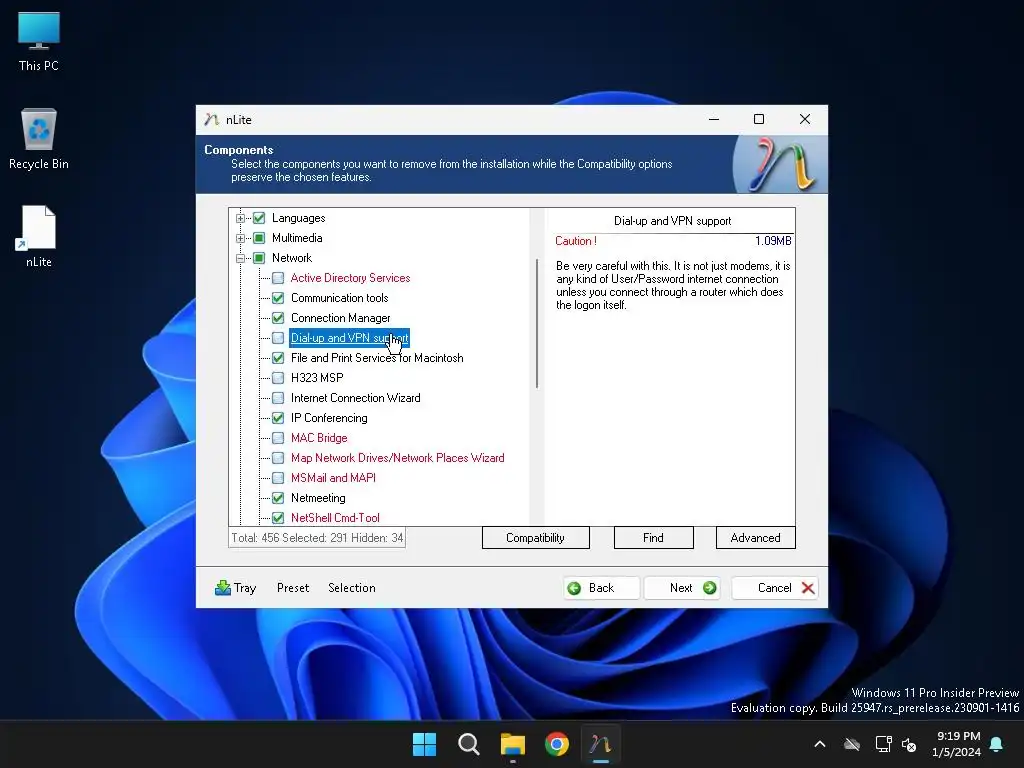1024x768 pixels.
Task: Click the nLite title bar logo
Action: pyautogui.click(x=211, y=120)
